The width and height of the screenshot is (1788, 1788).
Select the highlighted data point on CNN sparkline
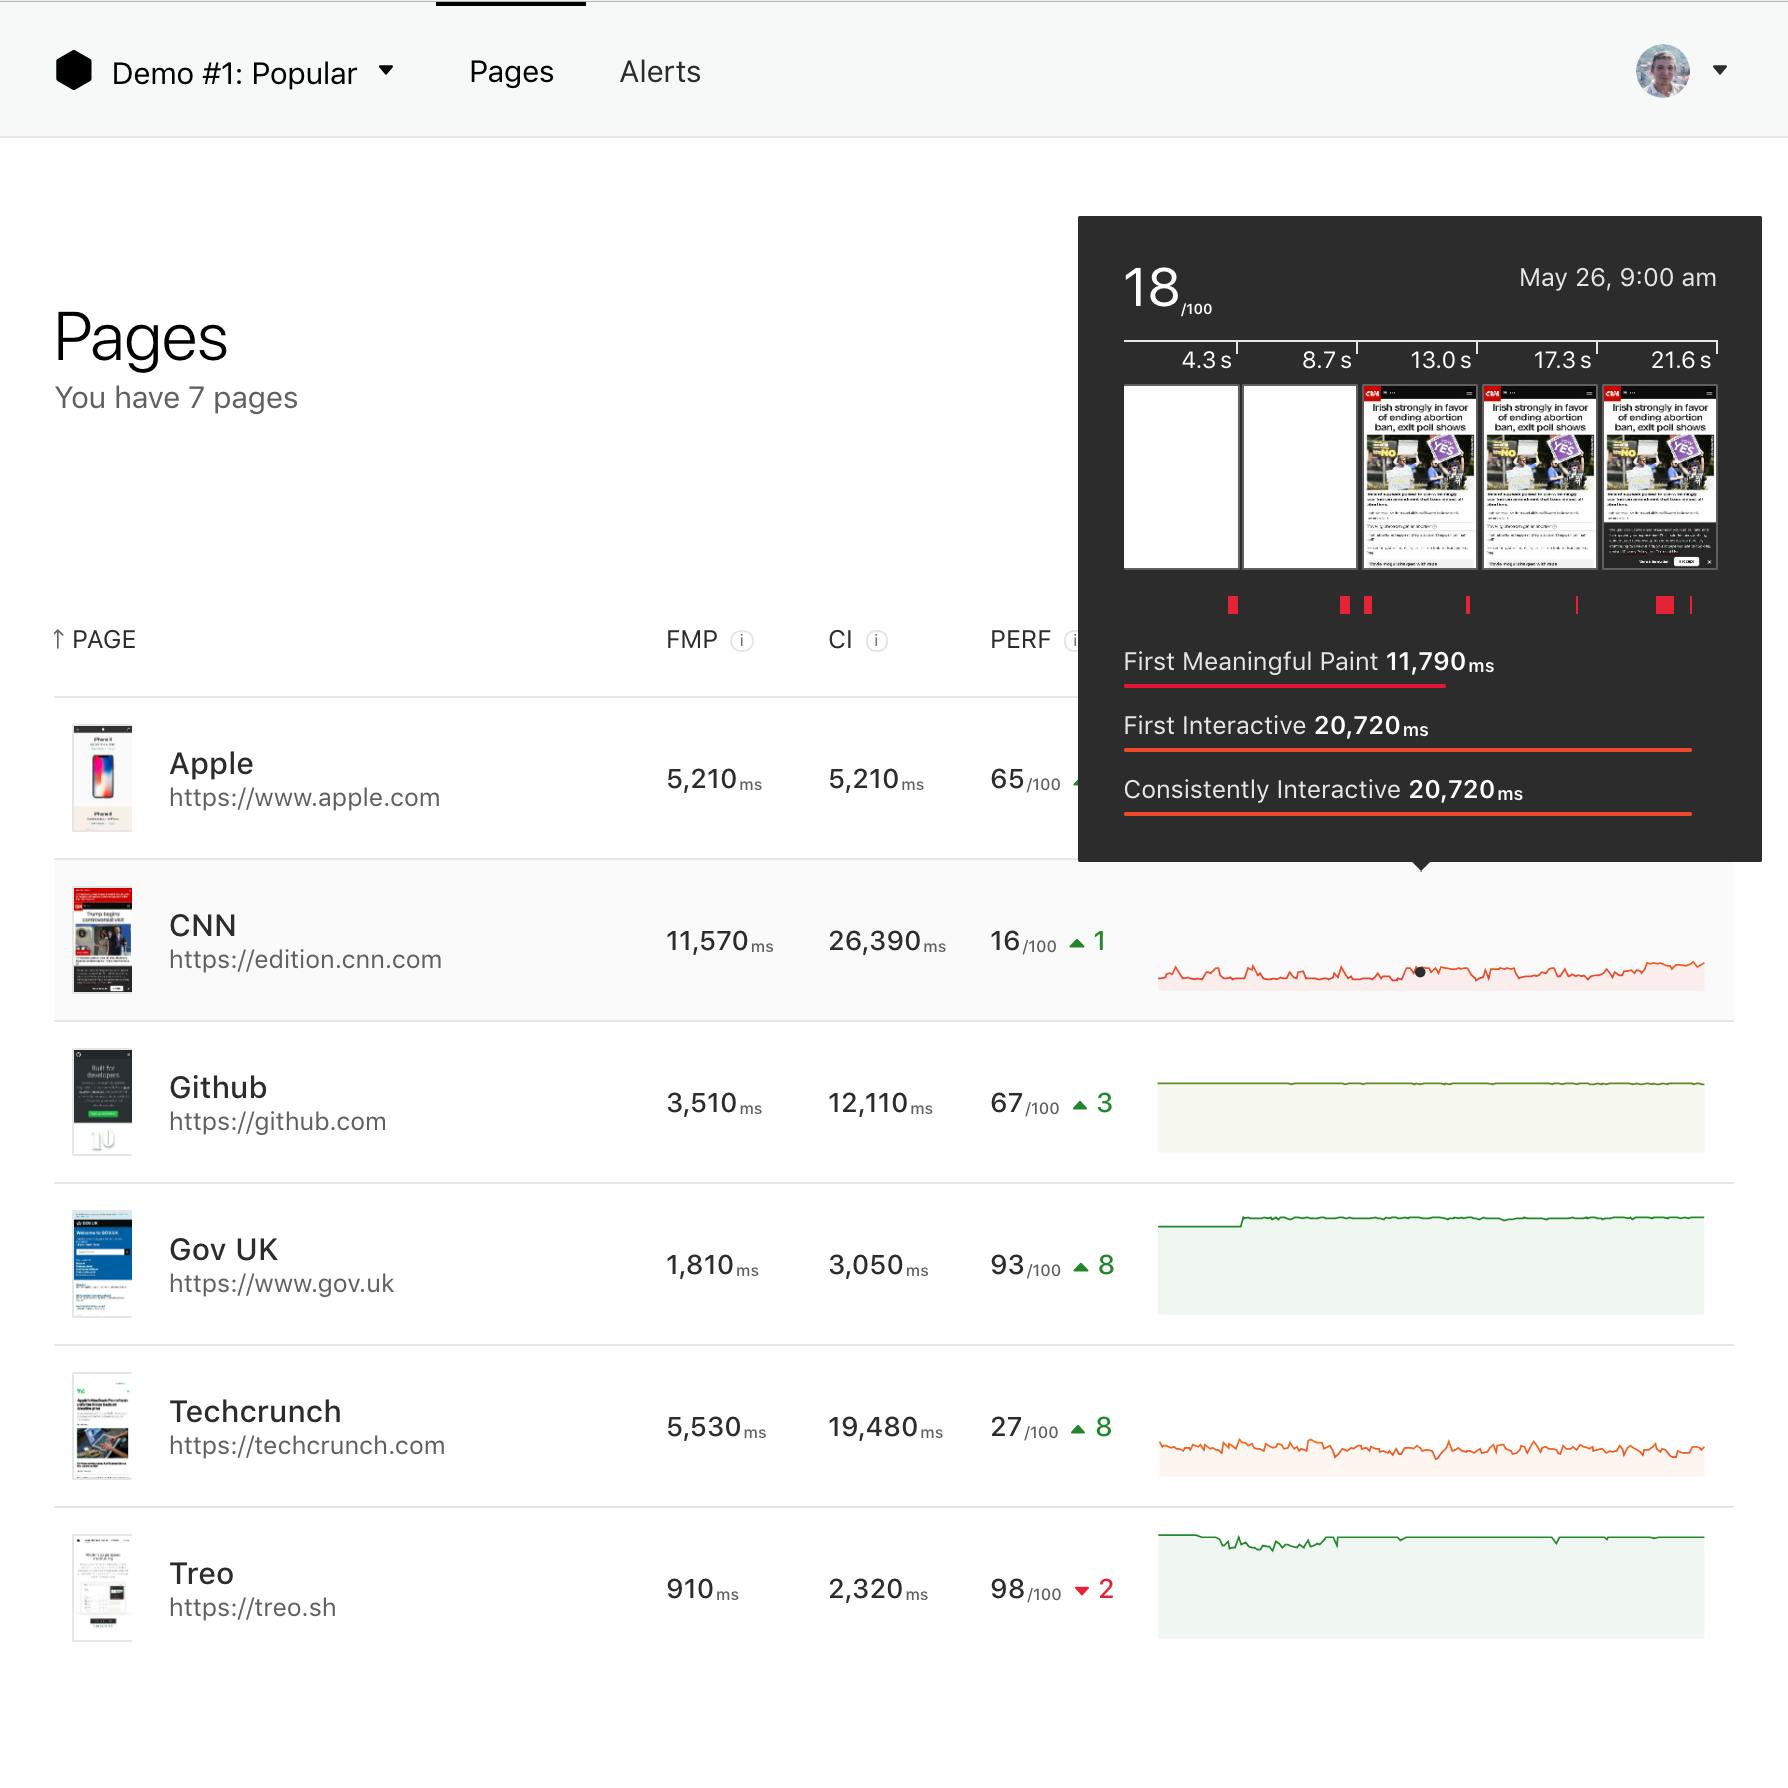click(1420, 971)
